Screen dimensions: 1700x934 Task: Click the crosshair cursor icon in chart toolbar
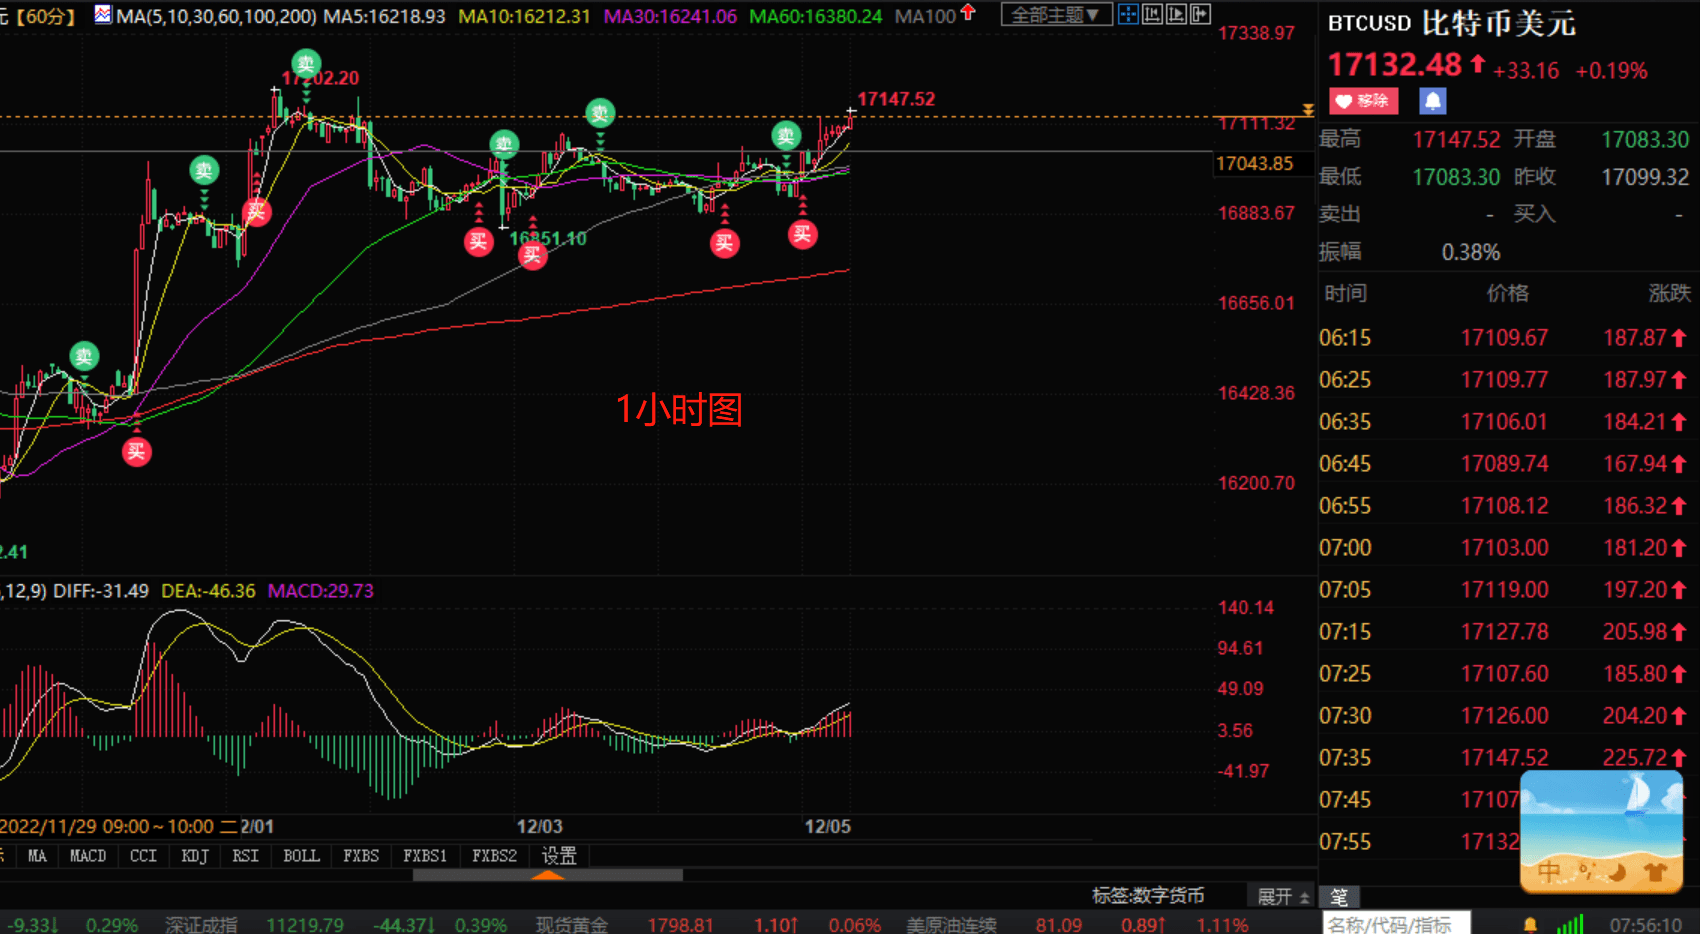[1128, 14]
